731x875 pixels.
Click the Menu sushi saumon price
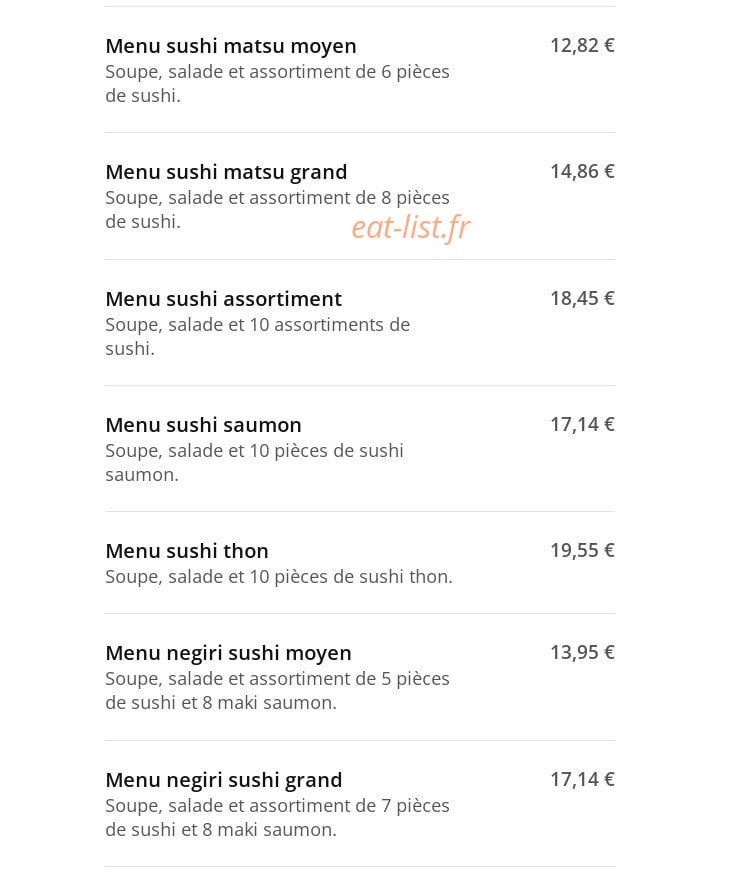point(582,424)
